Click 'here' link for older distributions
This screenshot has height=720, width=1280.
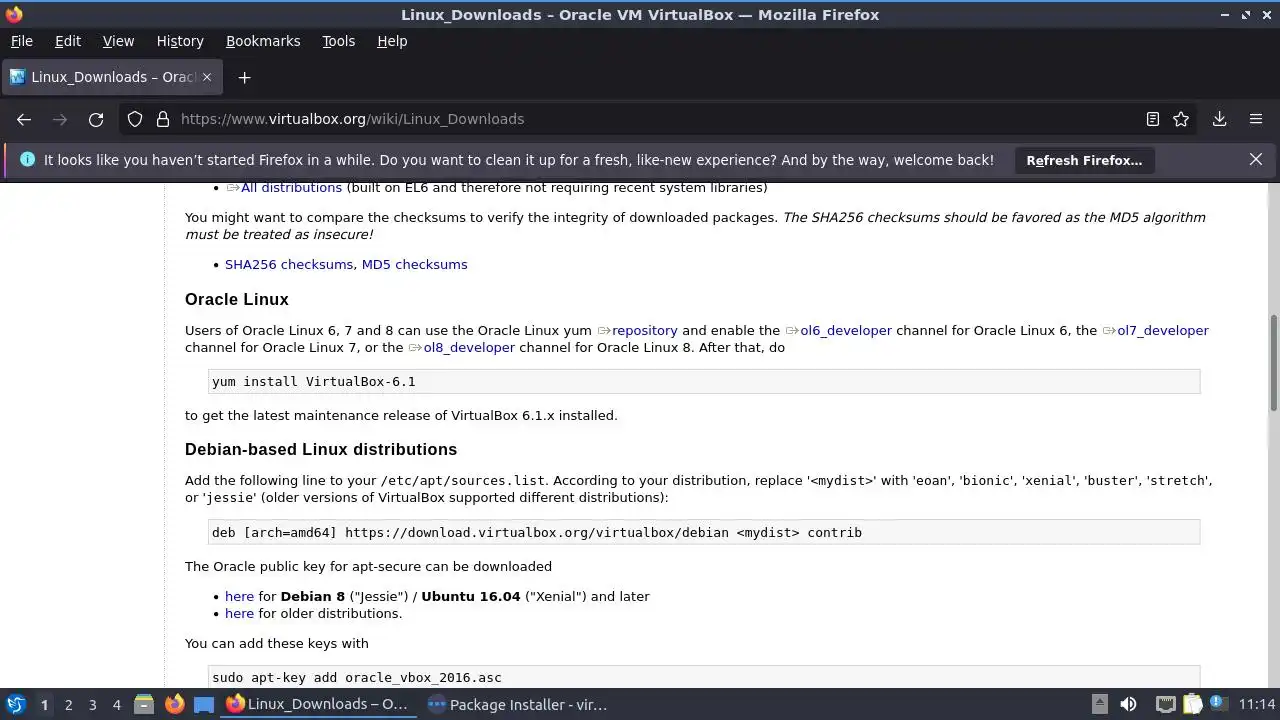click(239, 613)
